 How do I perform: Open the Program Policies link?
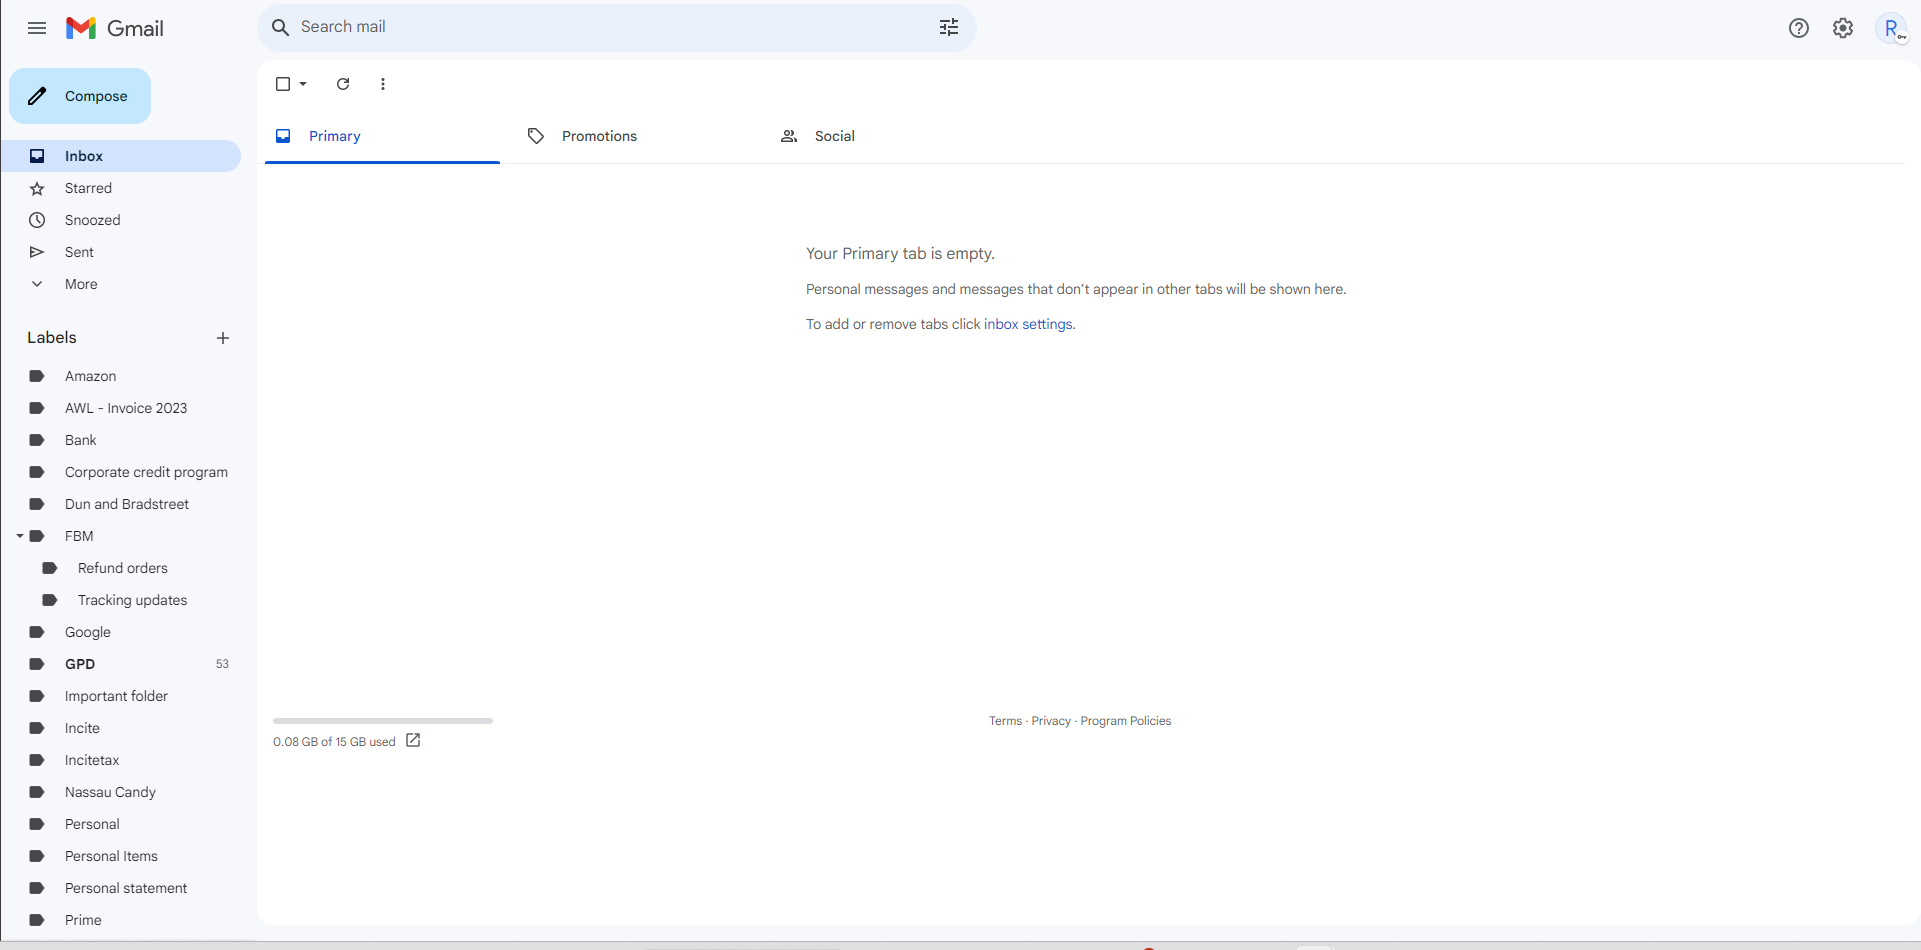pos(1126,721)
